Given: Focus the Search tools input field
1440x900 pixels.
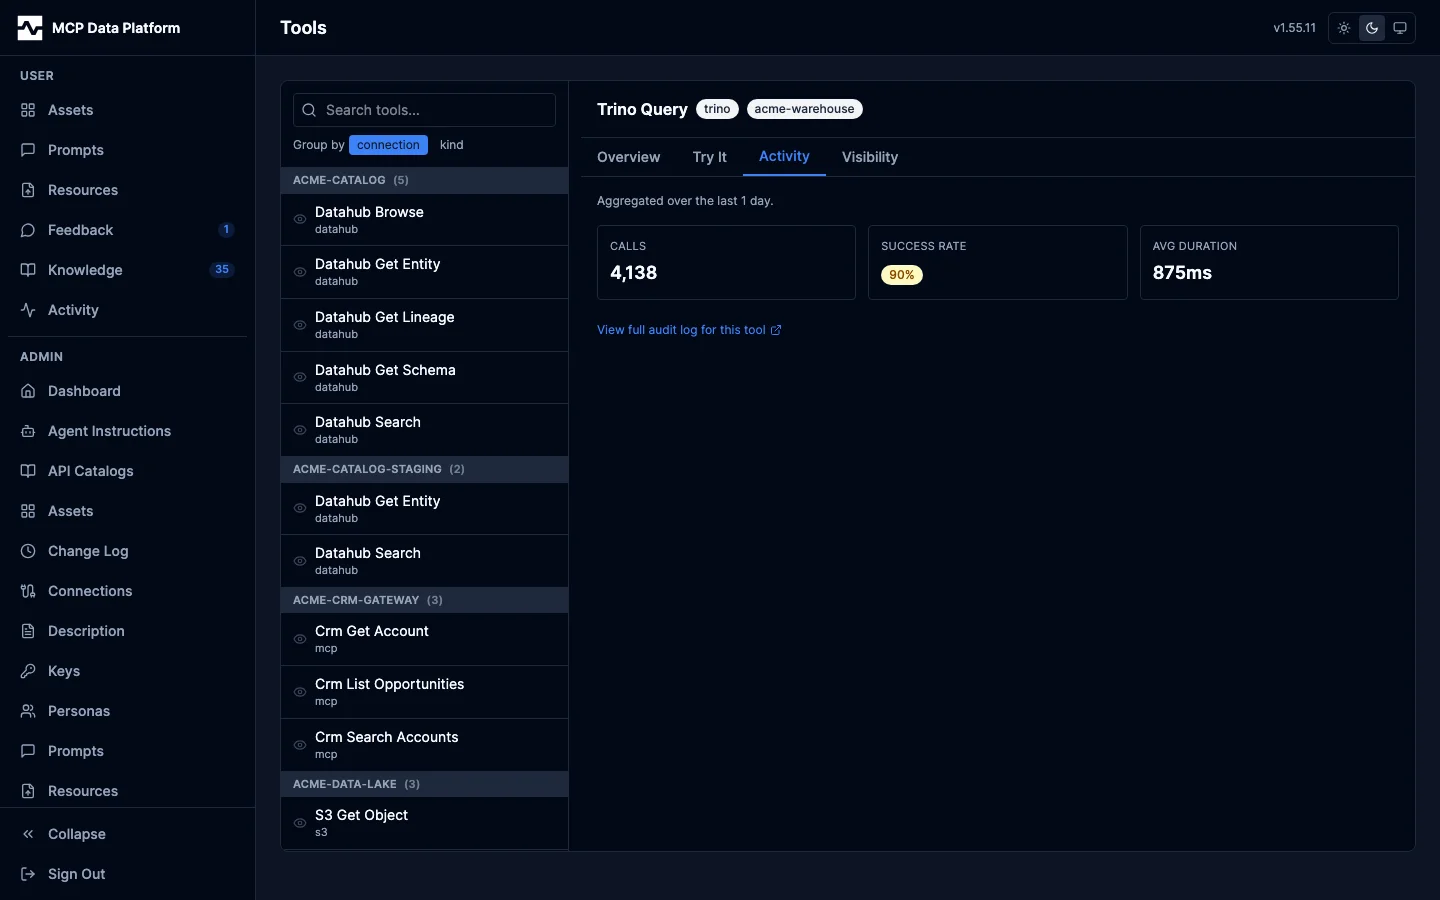Looking at the screenshot, I should click(x=424, y=110).
